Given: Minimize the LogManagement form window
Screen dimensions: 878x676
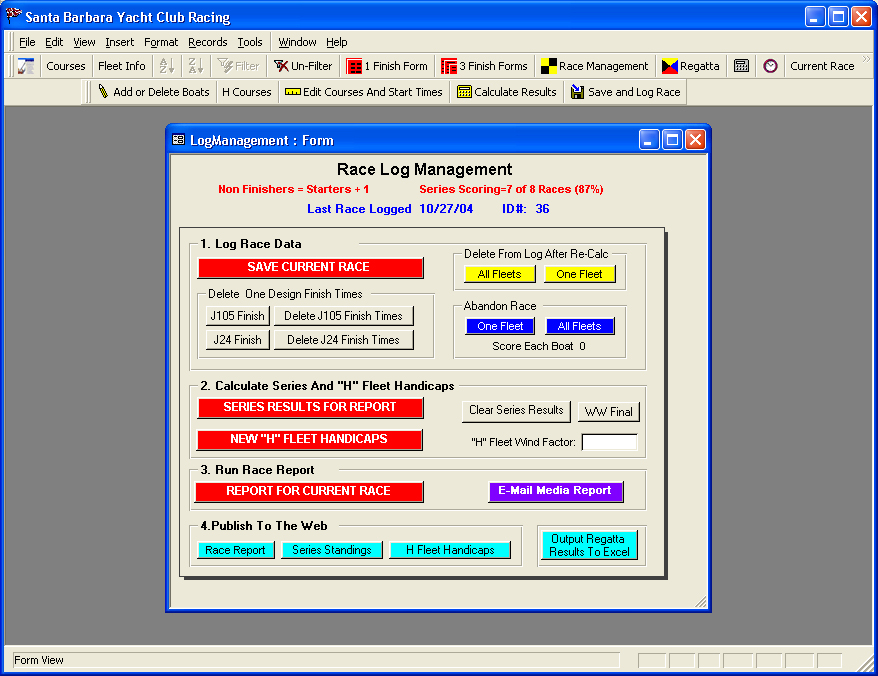Looking at the screenshot, I should [648, 139].
